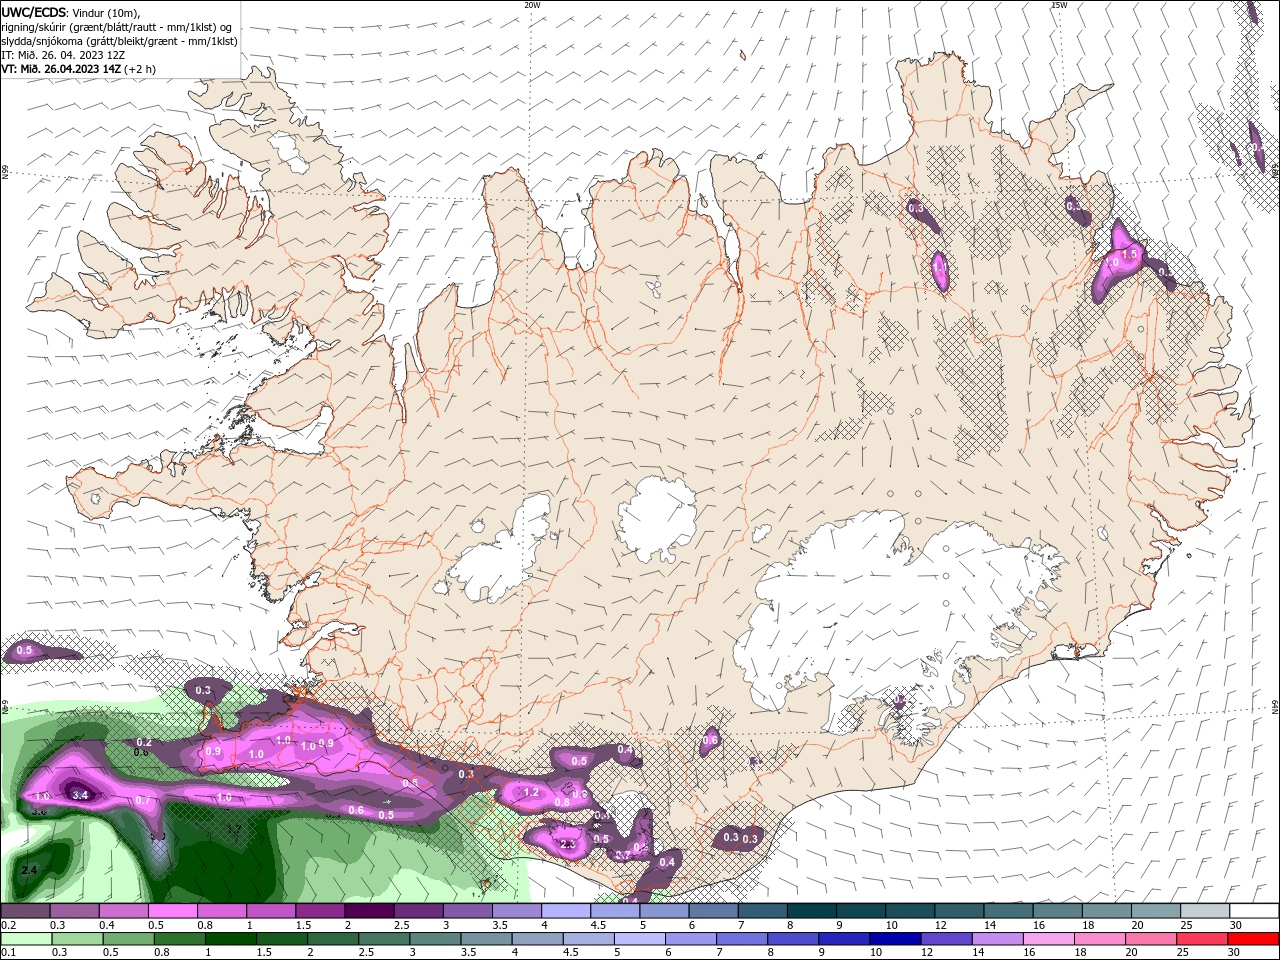The height and width of the screenshot is (960, 1280).
Task: Click the 1.1 label in the north purple patch
Action: [x=939, y=266]
